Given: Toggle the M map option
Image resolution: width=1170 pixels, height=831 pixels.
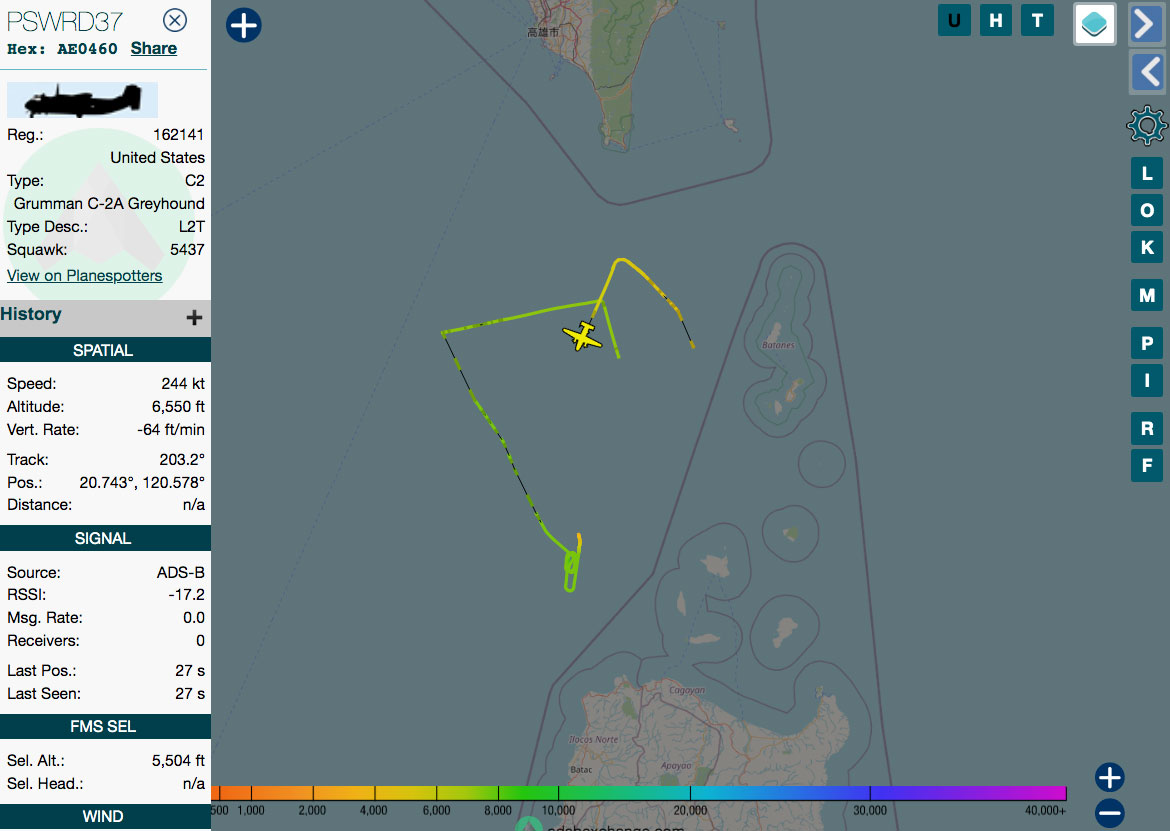Looking at the screenshot, I should click(x=1147, y=295).
